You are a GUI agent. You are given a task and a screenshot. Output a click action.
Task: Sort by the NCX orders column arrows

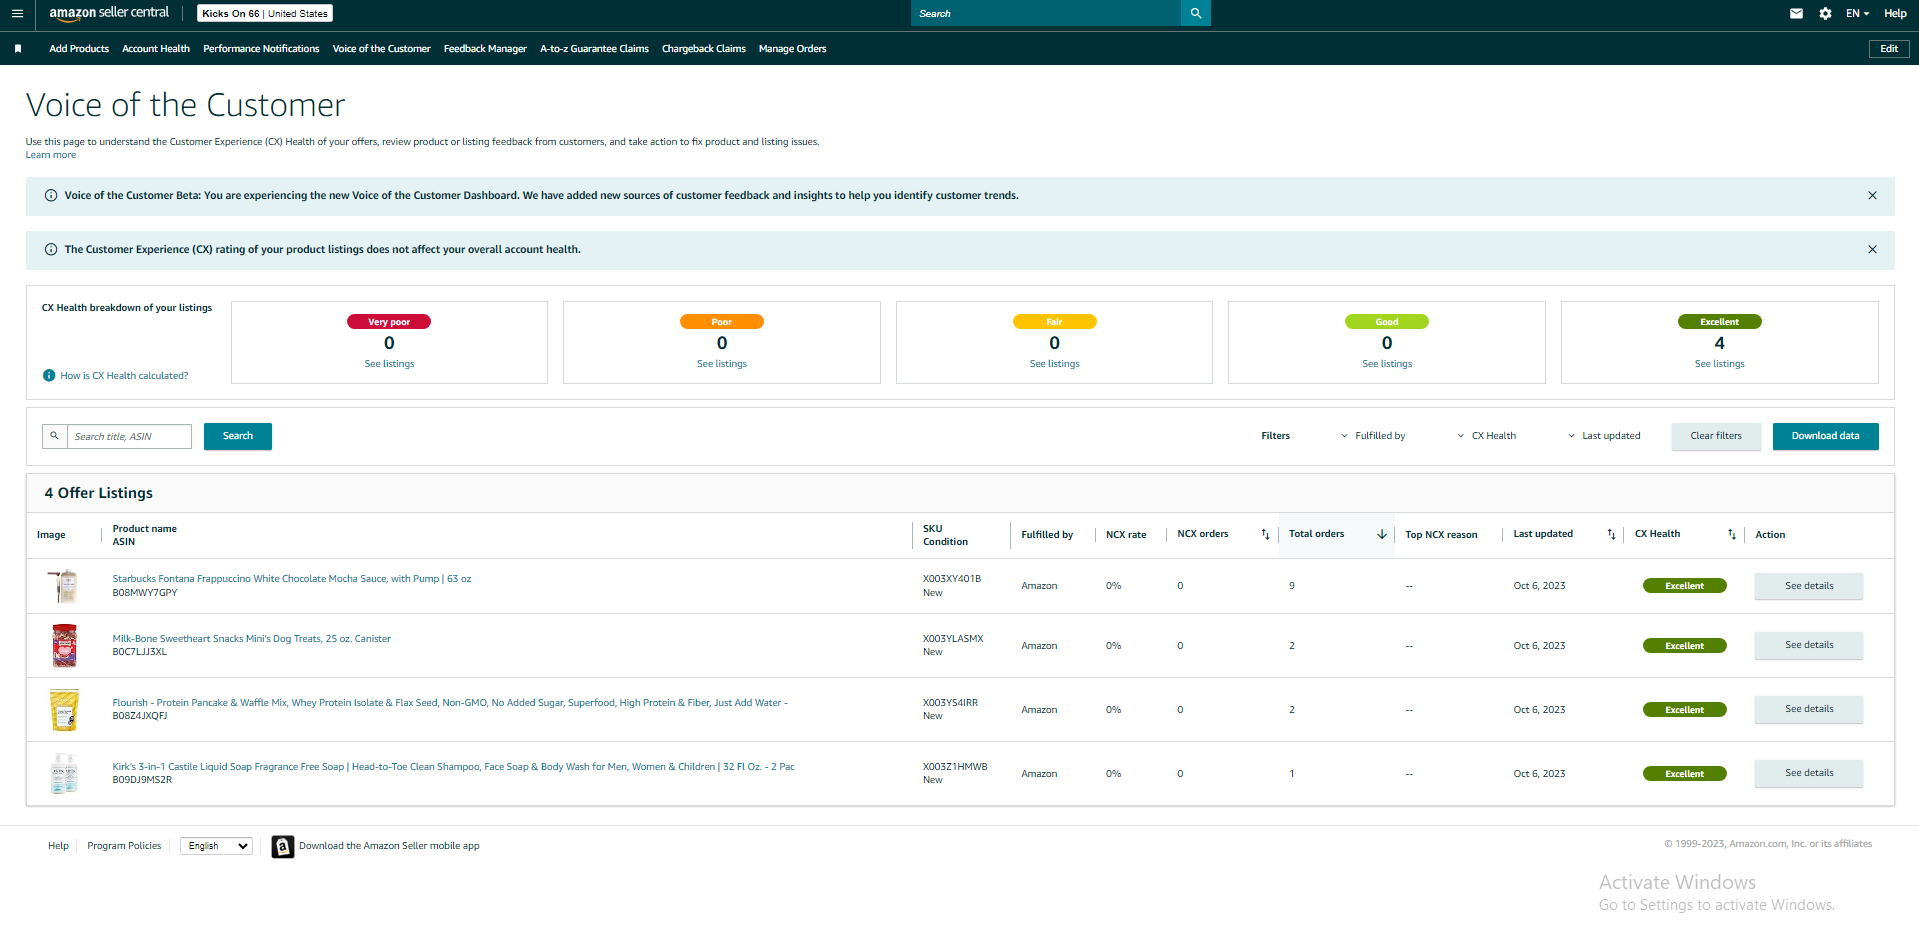1265,534
